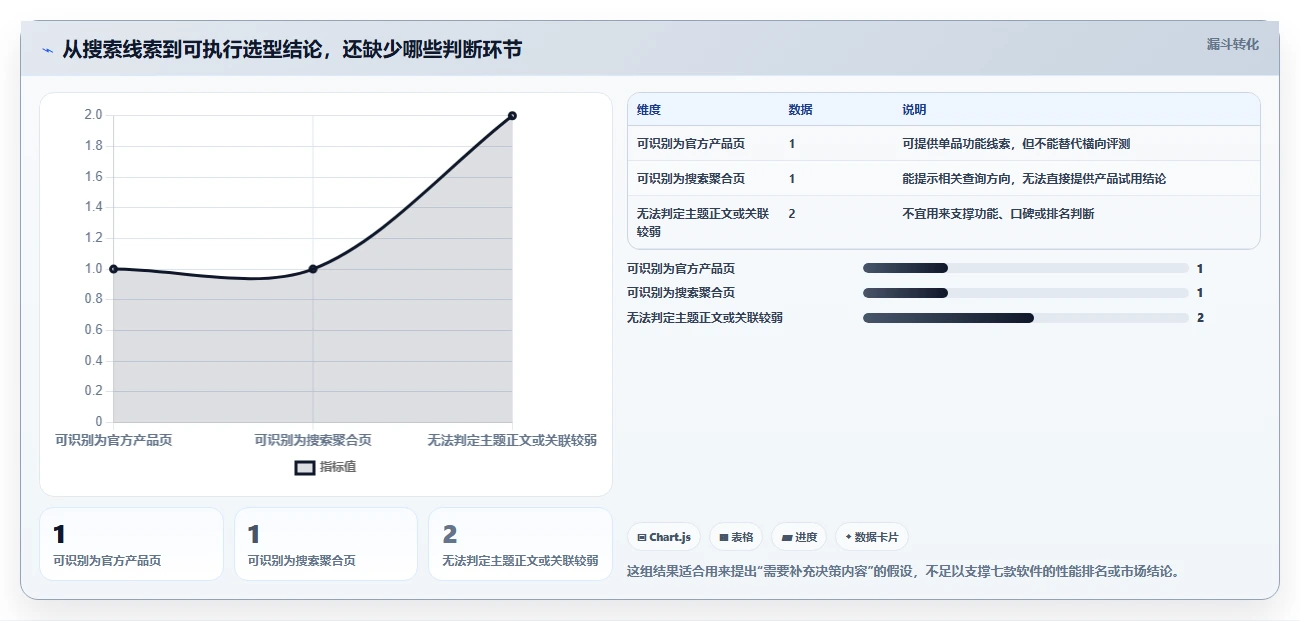
Task: Click progress value 2 at bar end
Action: (1200, 318)
